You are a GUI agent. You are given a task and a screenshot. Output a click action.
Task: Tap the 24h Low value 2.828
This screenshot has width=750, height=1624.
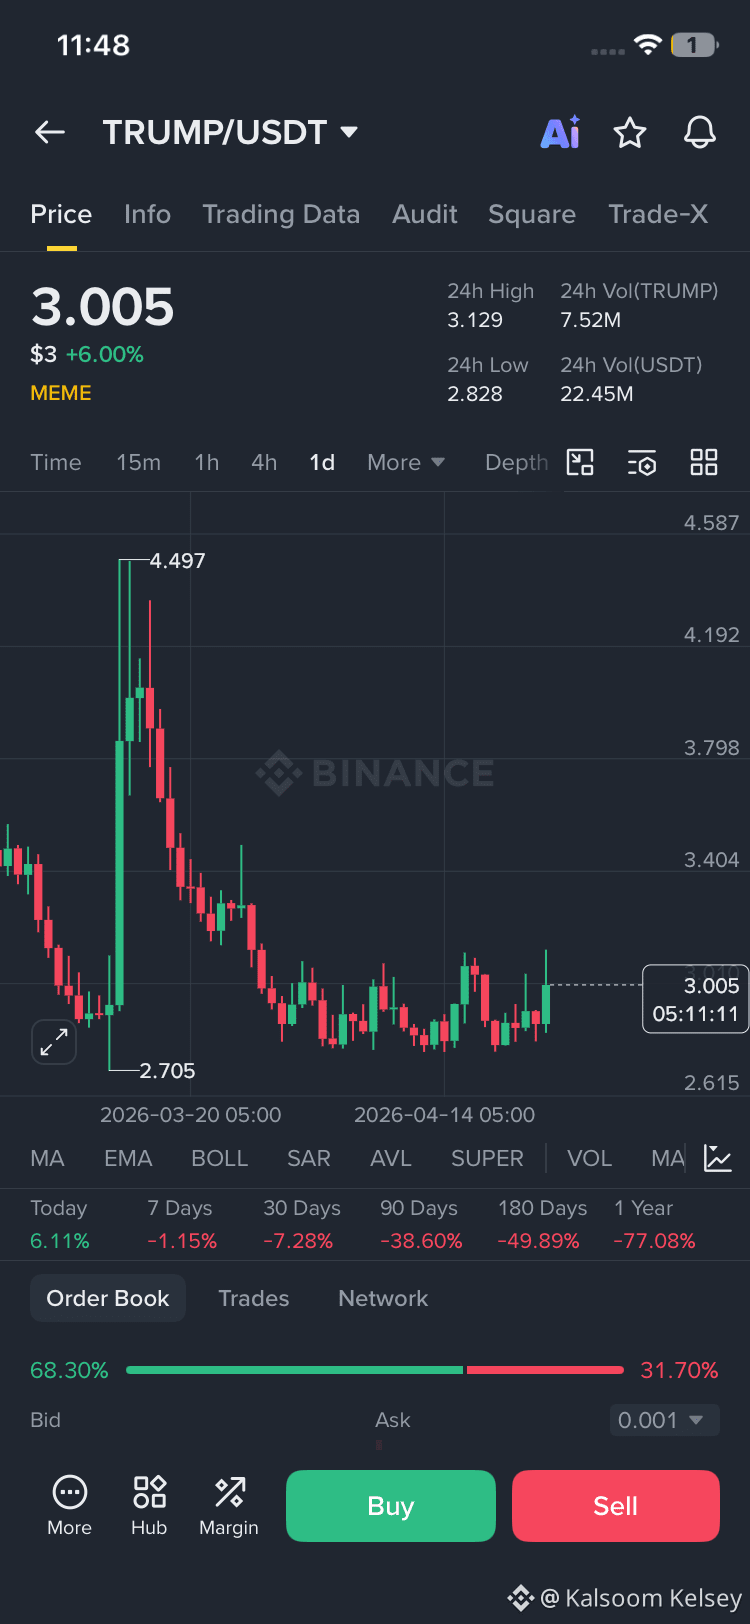475,394
